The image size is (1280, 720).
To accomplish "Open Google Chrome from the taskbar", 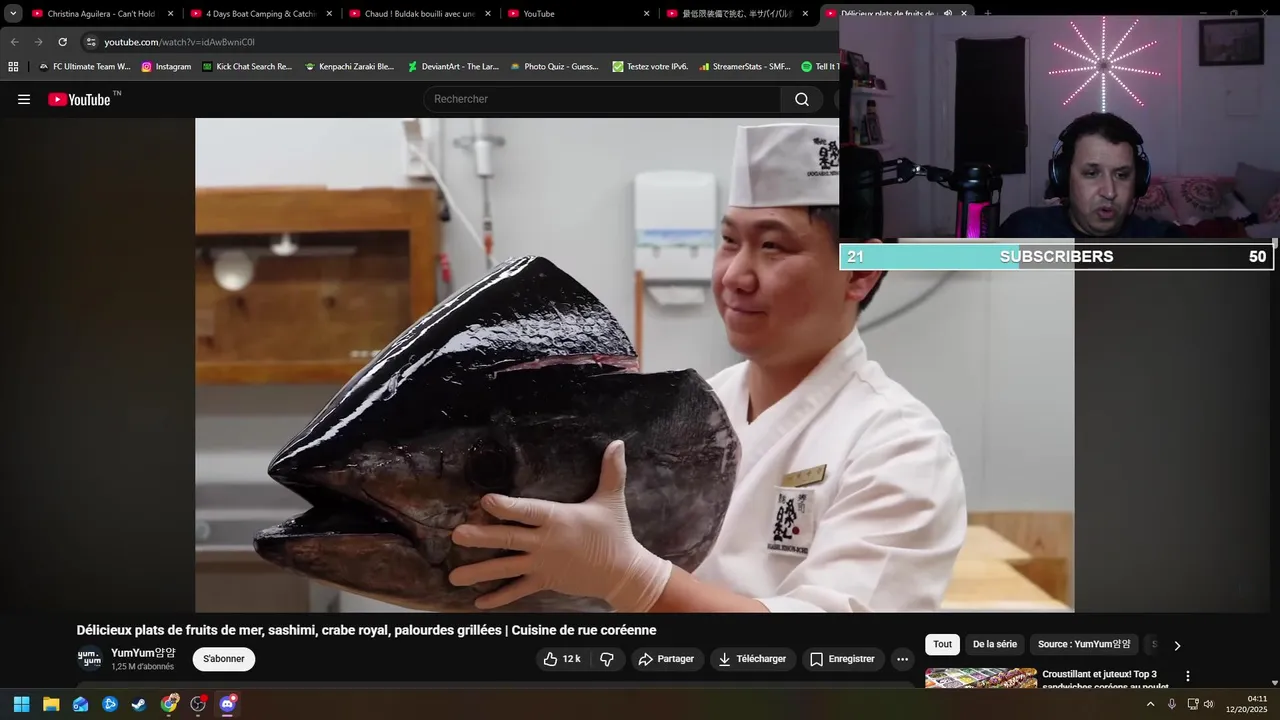I will click(x=169, y=704).
